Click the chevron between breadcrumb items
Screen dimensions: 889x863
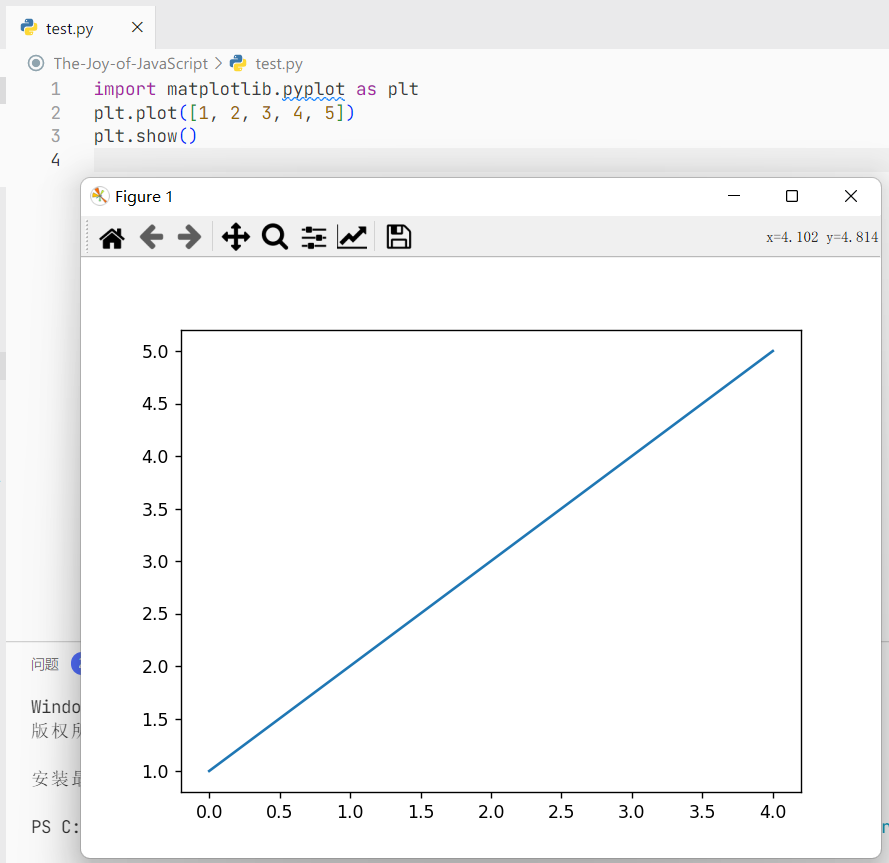click(218, 63)
